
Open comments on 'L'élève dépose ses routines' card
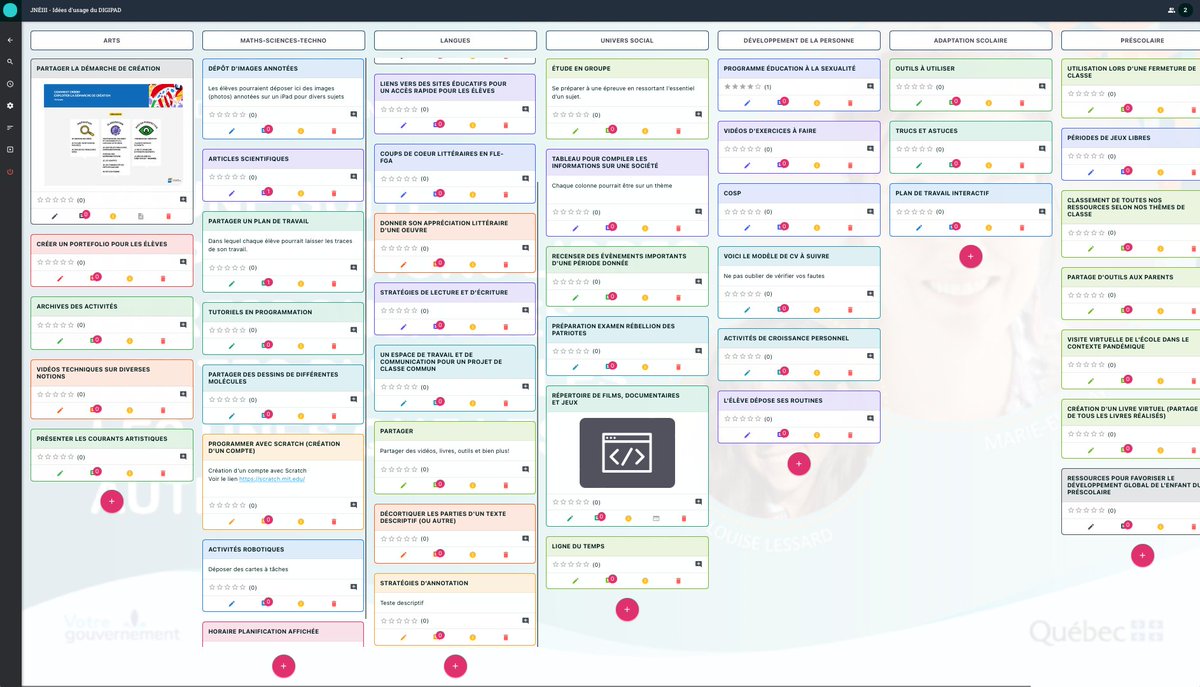coord(870,418)
